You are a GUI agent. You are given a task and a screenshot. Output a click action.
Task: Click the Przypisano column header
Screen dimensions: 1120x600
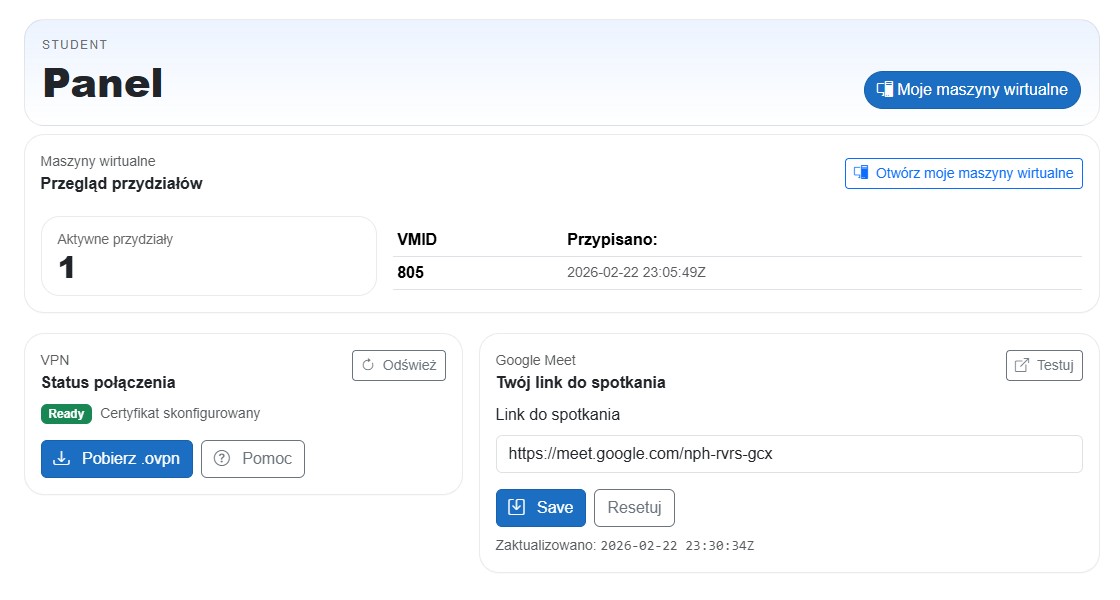tap(611, 240)
